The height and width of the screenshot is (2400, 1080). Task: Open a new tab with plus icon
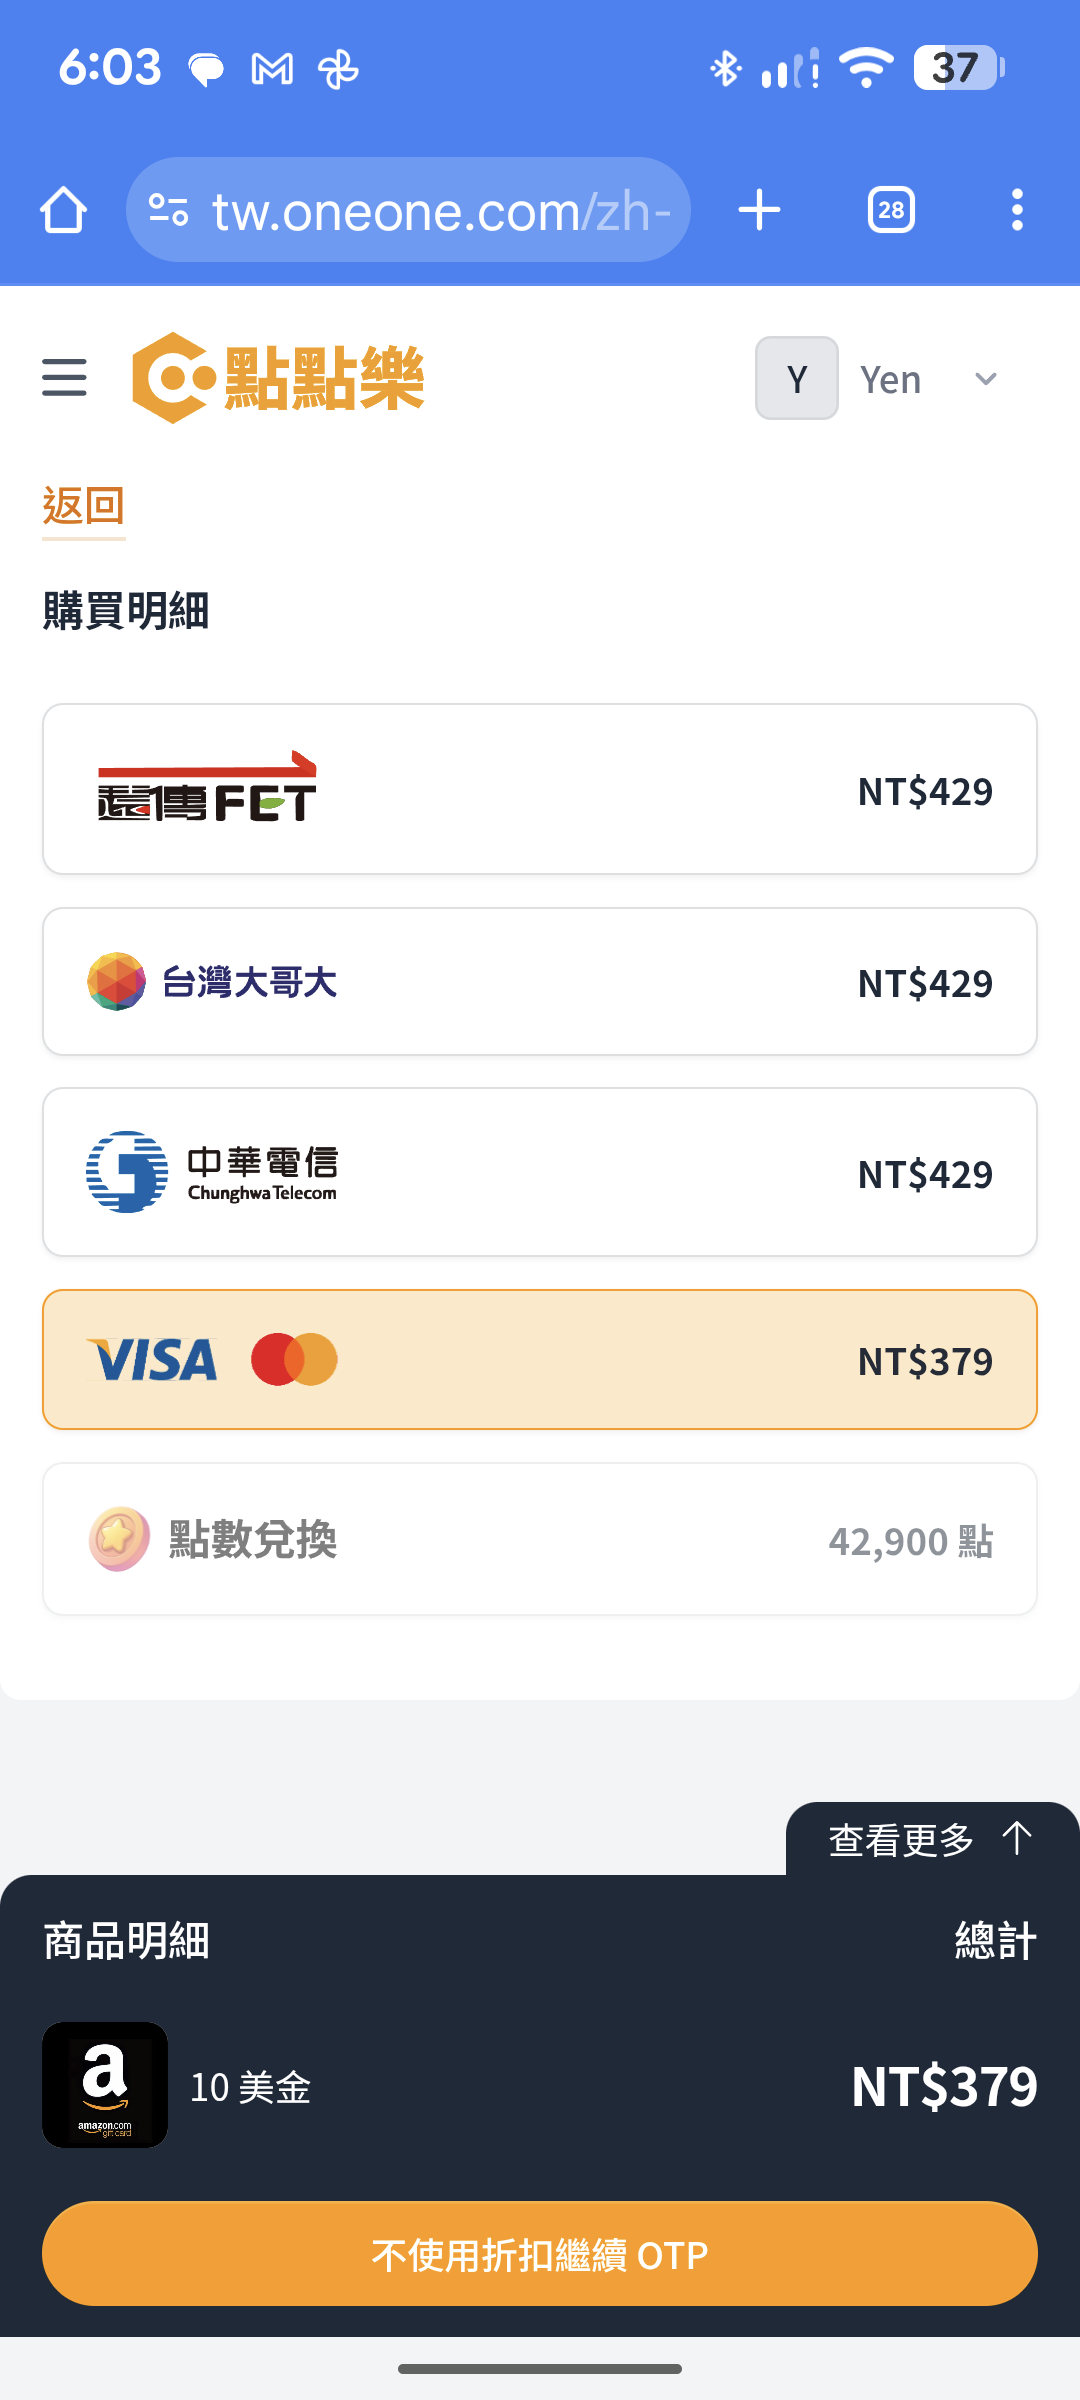coord(759,210)
